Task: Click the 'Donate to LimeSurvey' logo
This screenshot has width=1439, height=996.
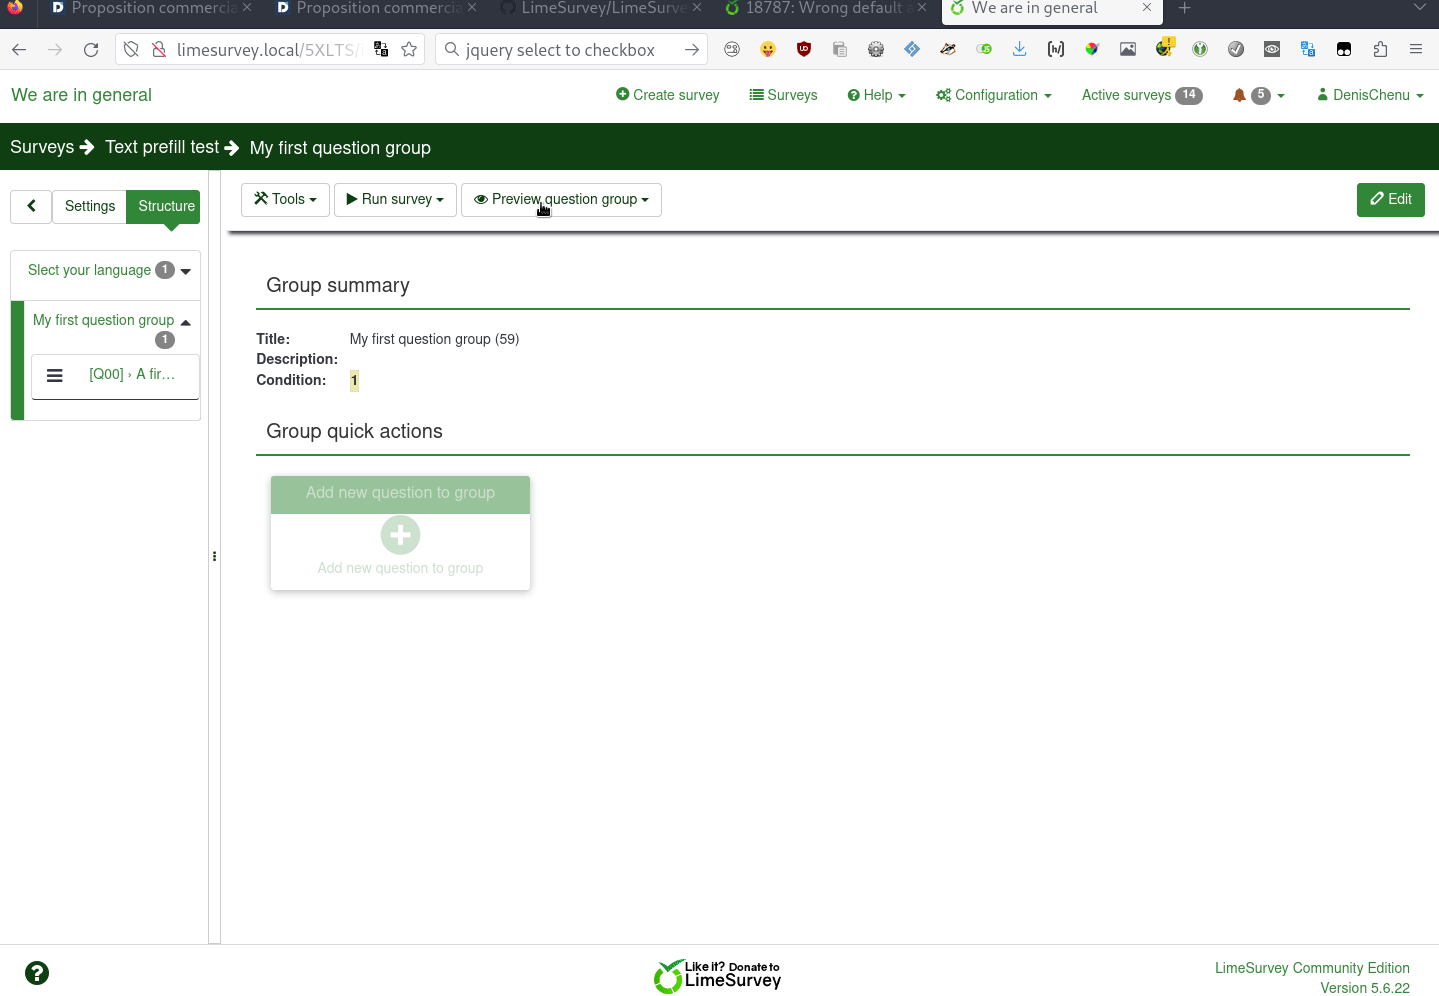Action: pos(717,976)
